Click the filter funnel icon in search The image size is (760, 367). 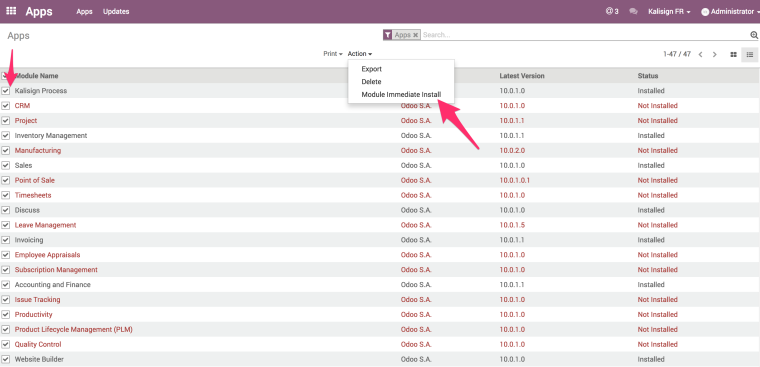click(x=387, y=35)
